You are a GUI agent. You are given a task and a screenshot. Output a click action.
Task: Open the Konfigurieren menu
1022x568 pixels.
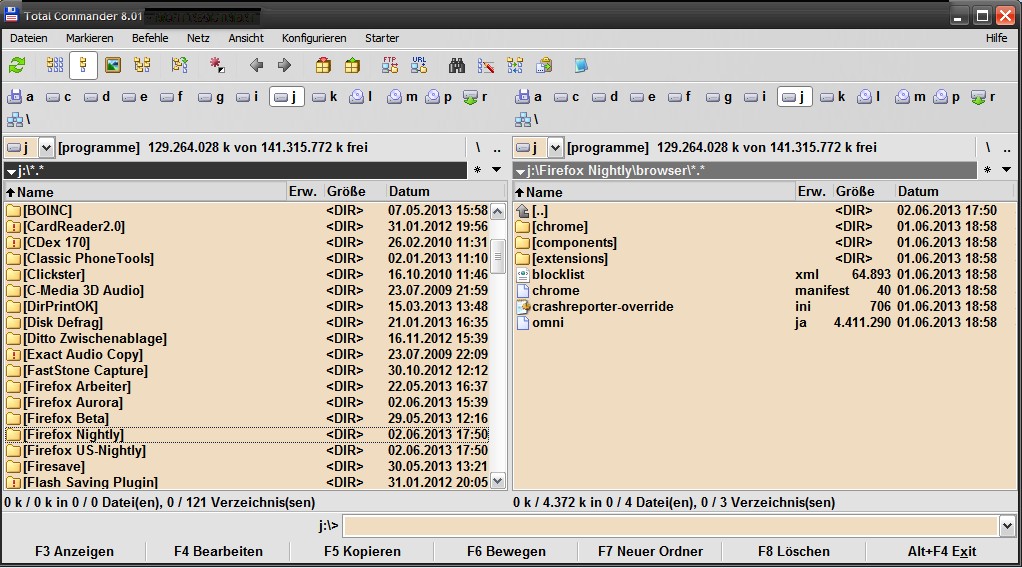(x=313, y=38)
